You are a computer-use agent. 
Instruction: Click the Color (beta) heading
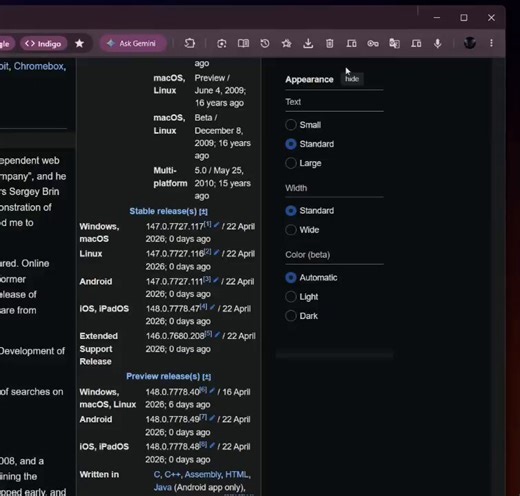307,255
